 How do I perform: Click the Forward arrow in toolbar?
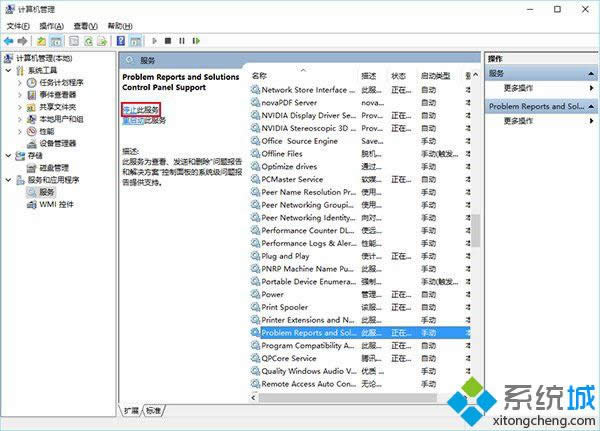[x=23, y=41]
